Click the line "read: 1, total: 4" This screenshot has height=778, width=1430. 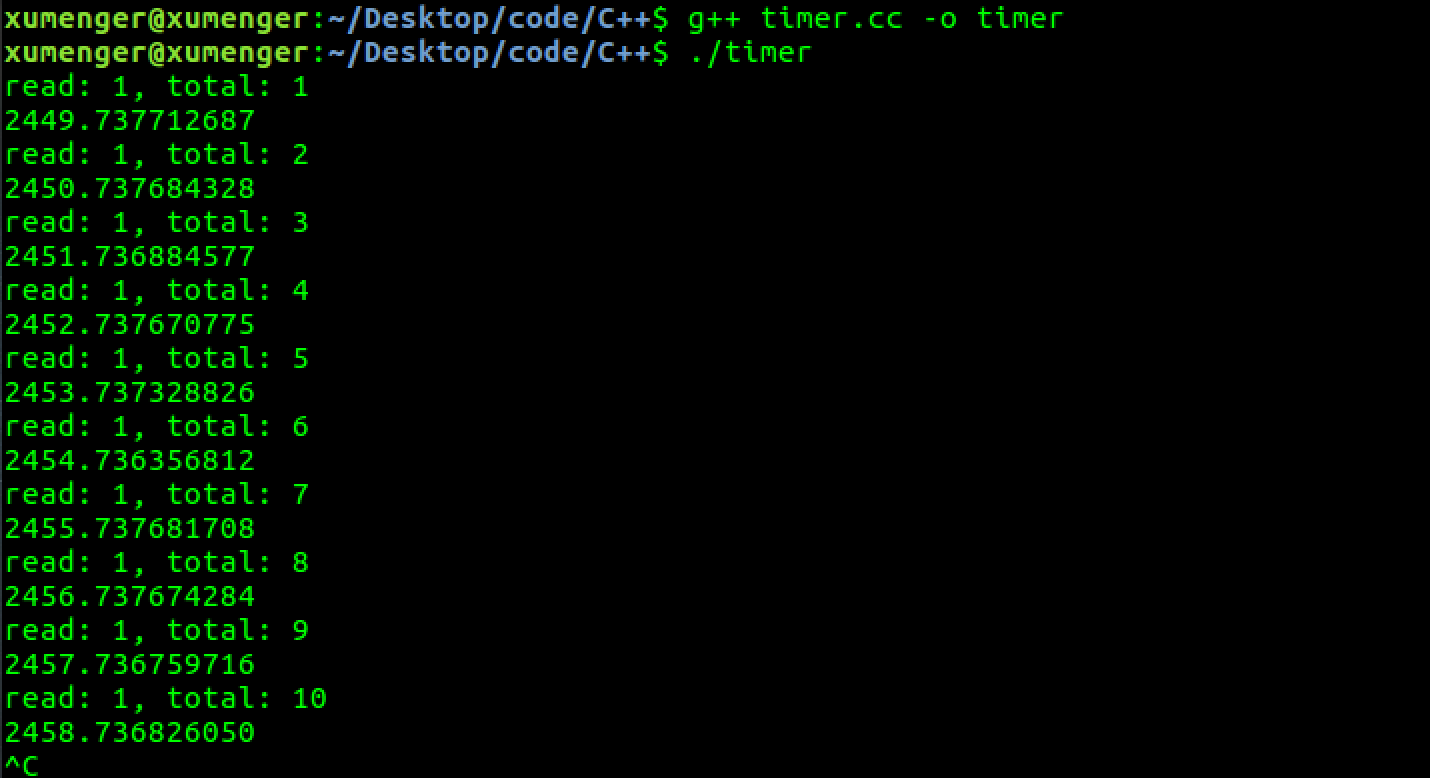click(157, 291)
